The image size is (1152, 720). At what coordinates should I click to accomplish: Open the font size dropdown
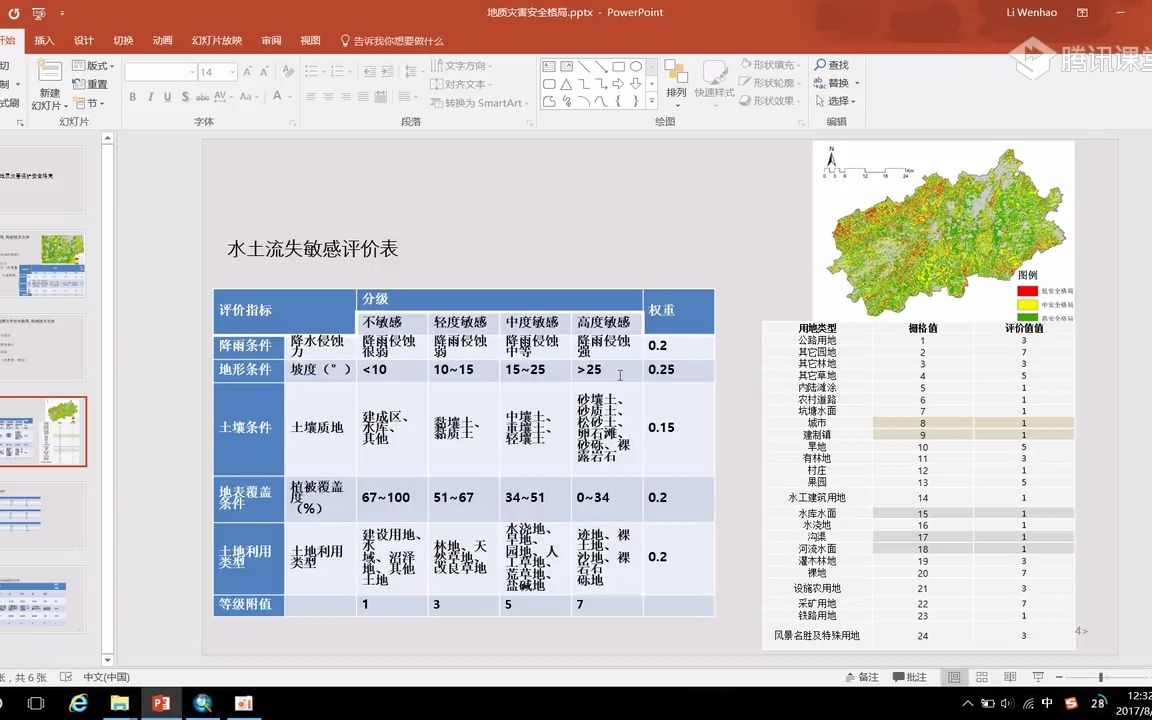[232, 72]
